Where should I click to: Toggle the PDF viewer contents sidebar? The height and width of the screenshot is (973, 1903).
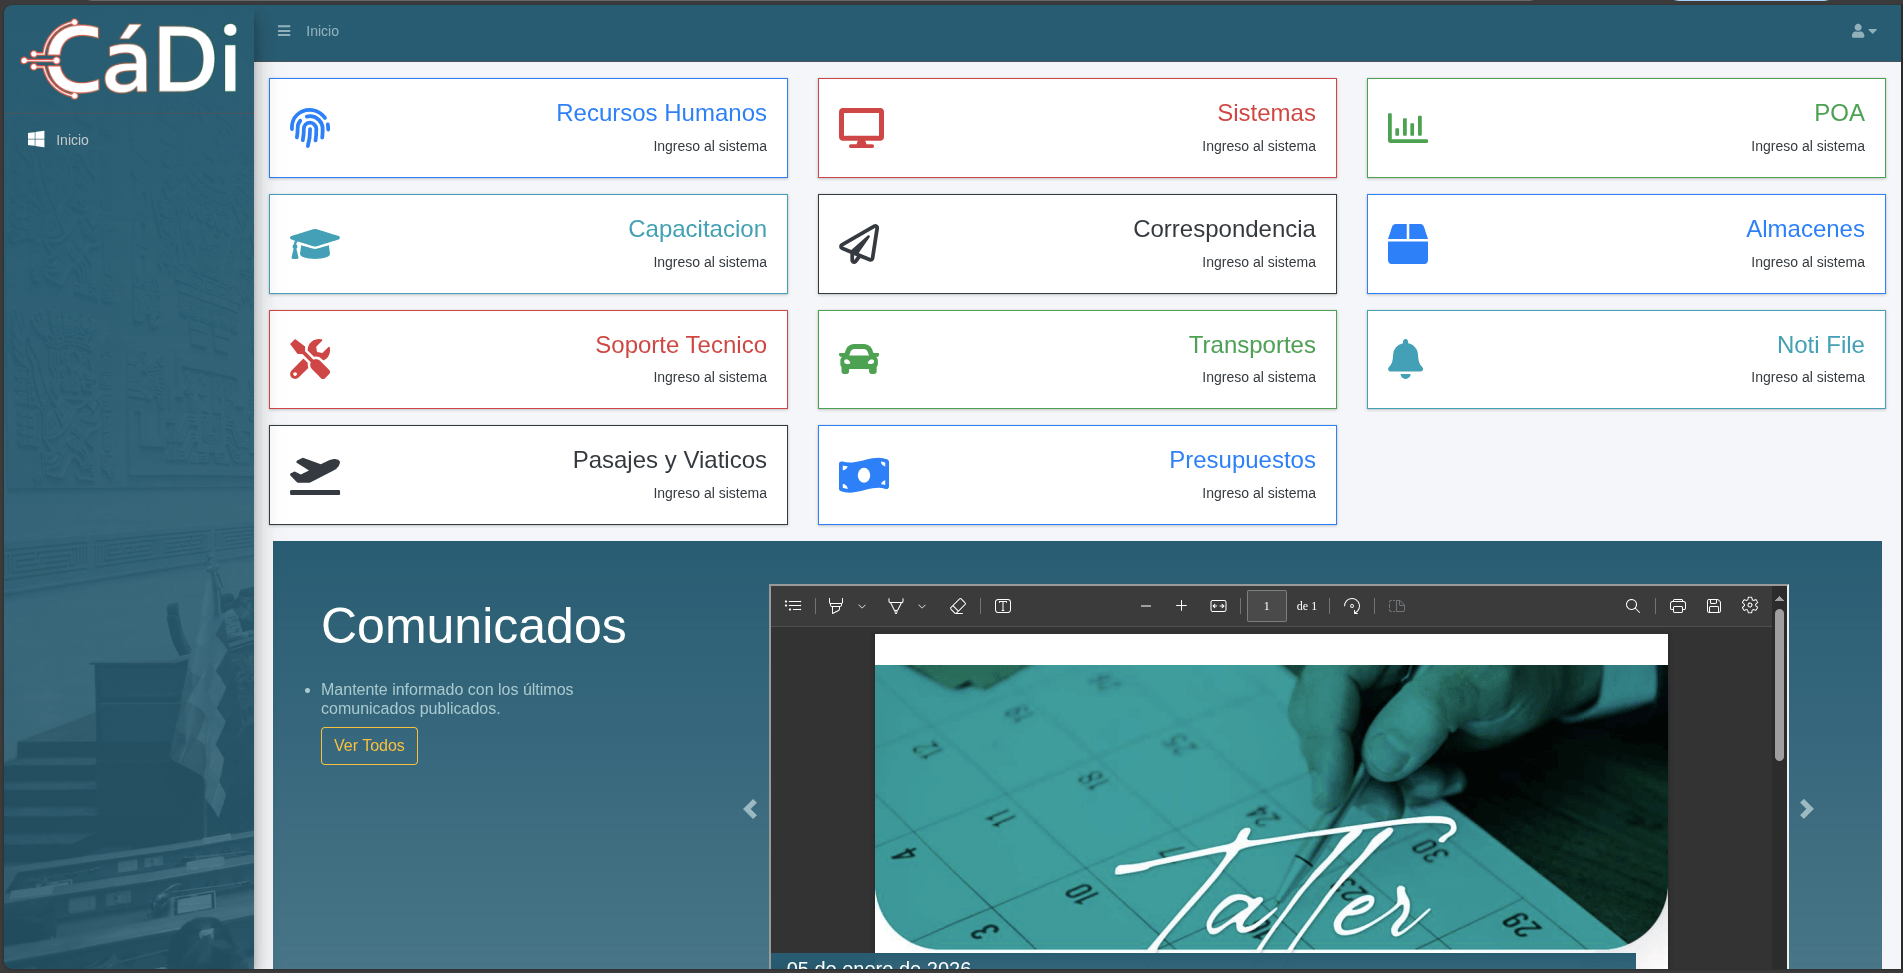click(793, 606)
